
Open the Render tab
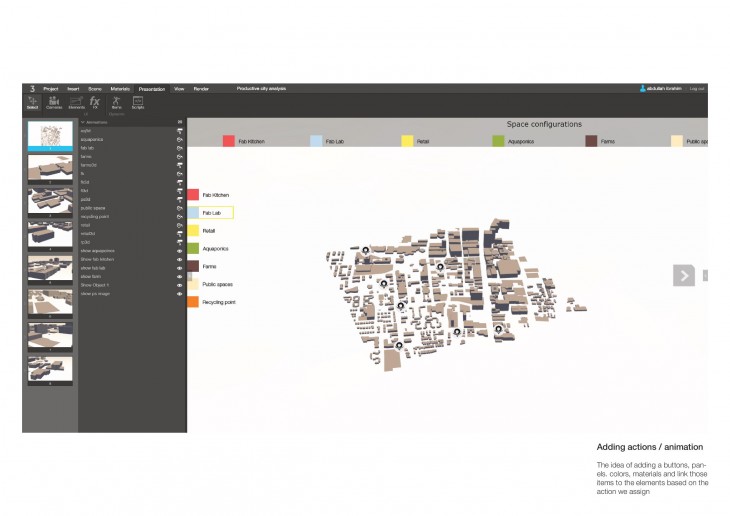(x=200, y=89)
